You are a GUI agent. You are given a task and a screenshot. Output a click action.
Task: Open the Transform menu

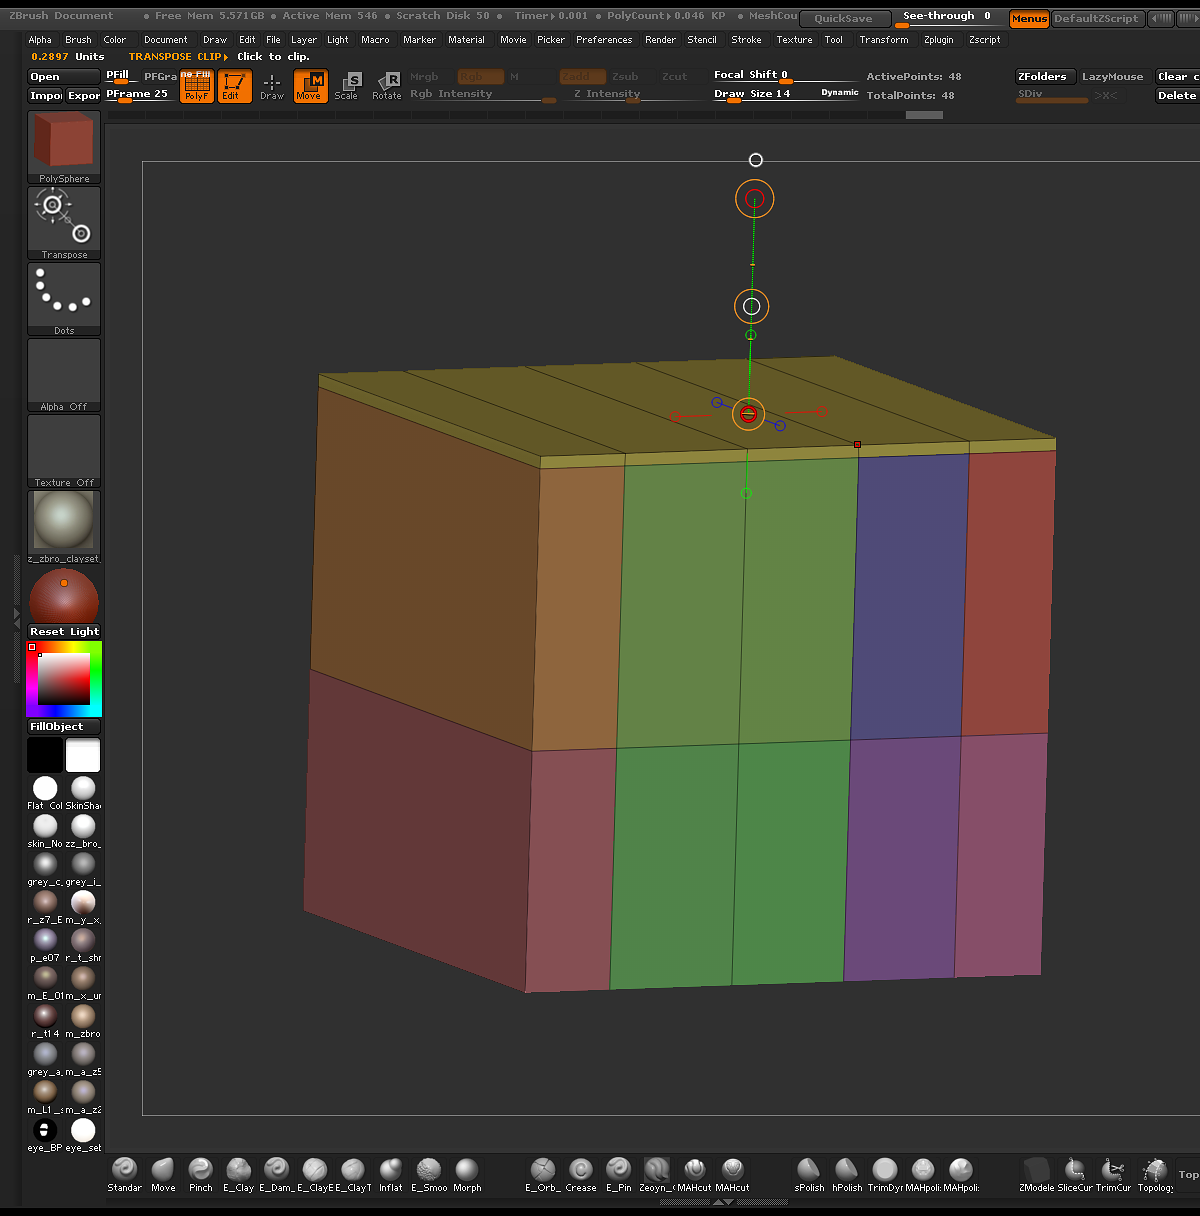[x=884, y=40]
